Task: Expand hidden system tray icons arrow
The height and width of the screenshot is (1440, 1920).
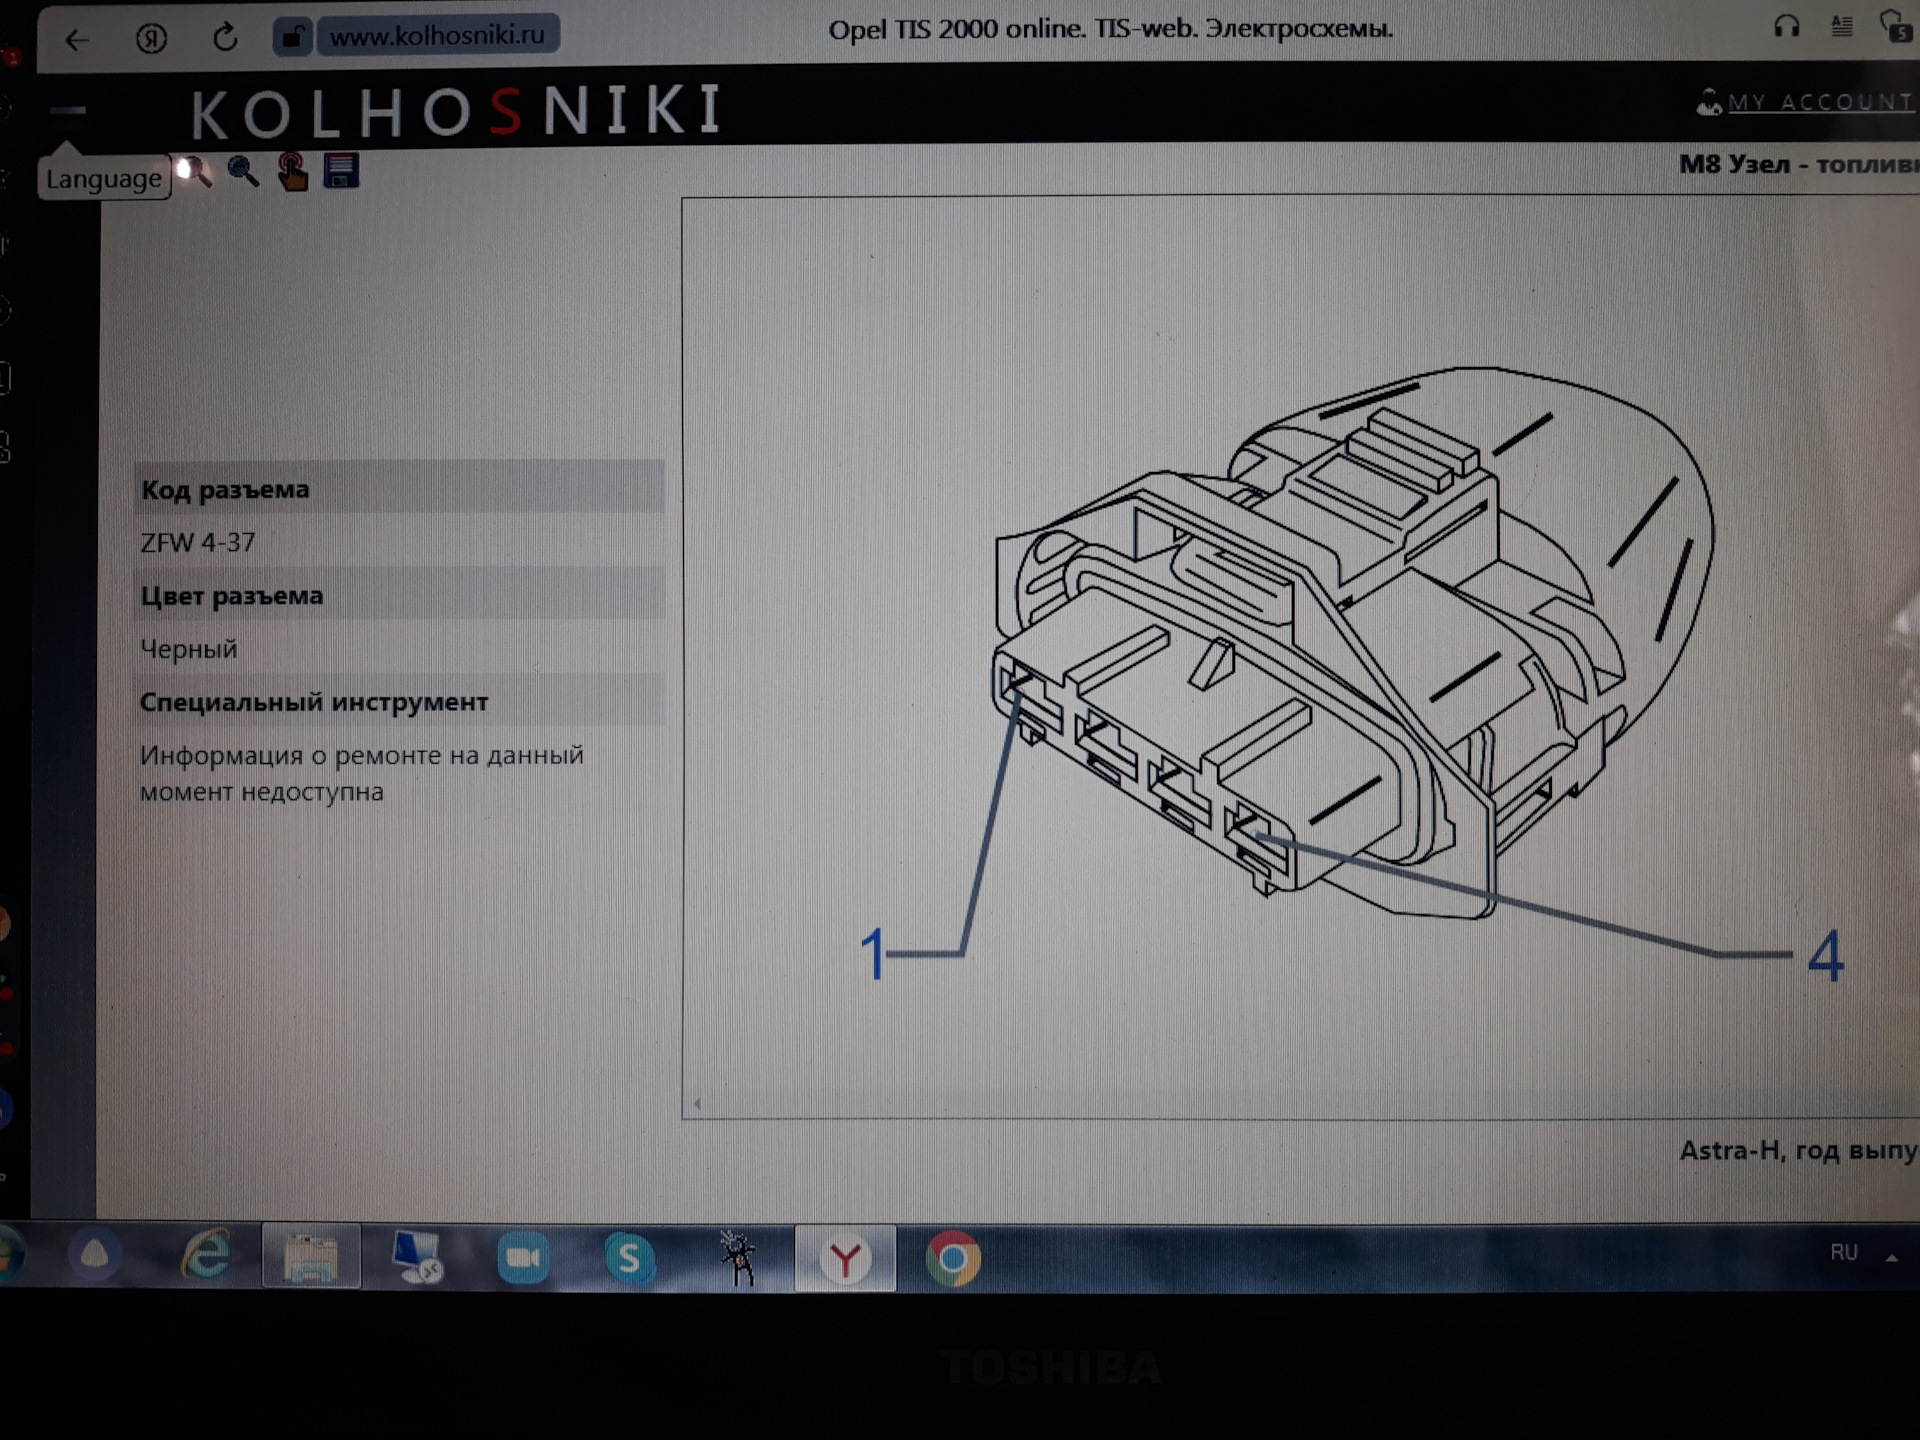Action: coord(1891,1258)
